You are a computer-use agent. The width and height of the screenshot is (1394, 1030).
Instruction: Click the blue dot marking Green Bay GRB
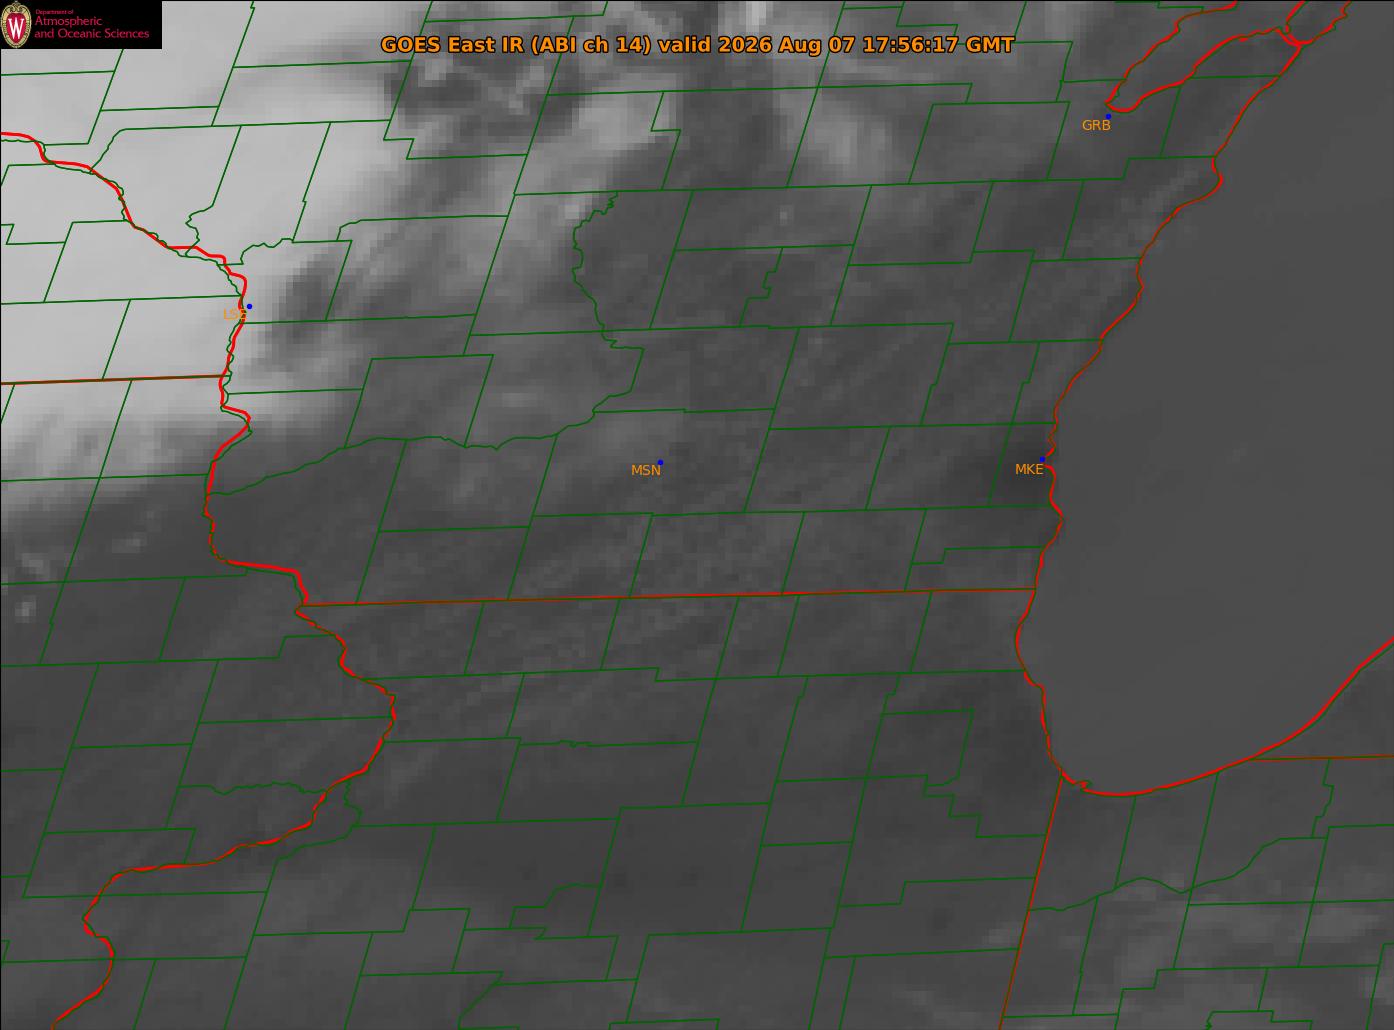coord(1108,117)
